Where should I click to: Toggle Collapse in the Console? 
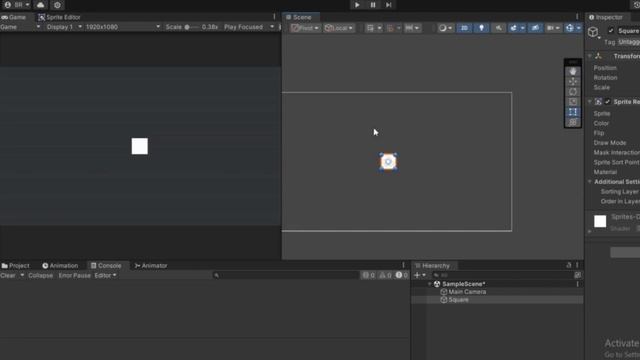(40, 276)
